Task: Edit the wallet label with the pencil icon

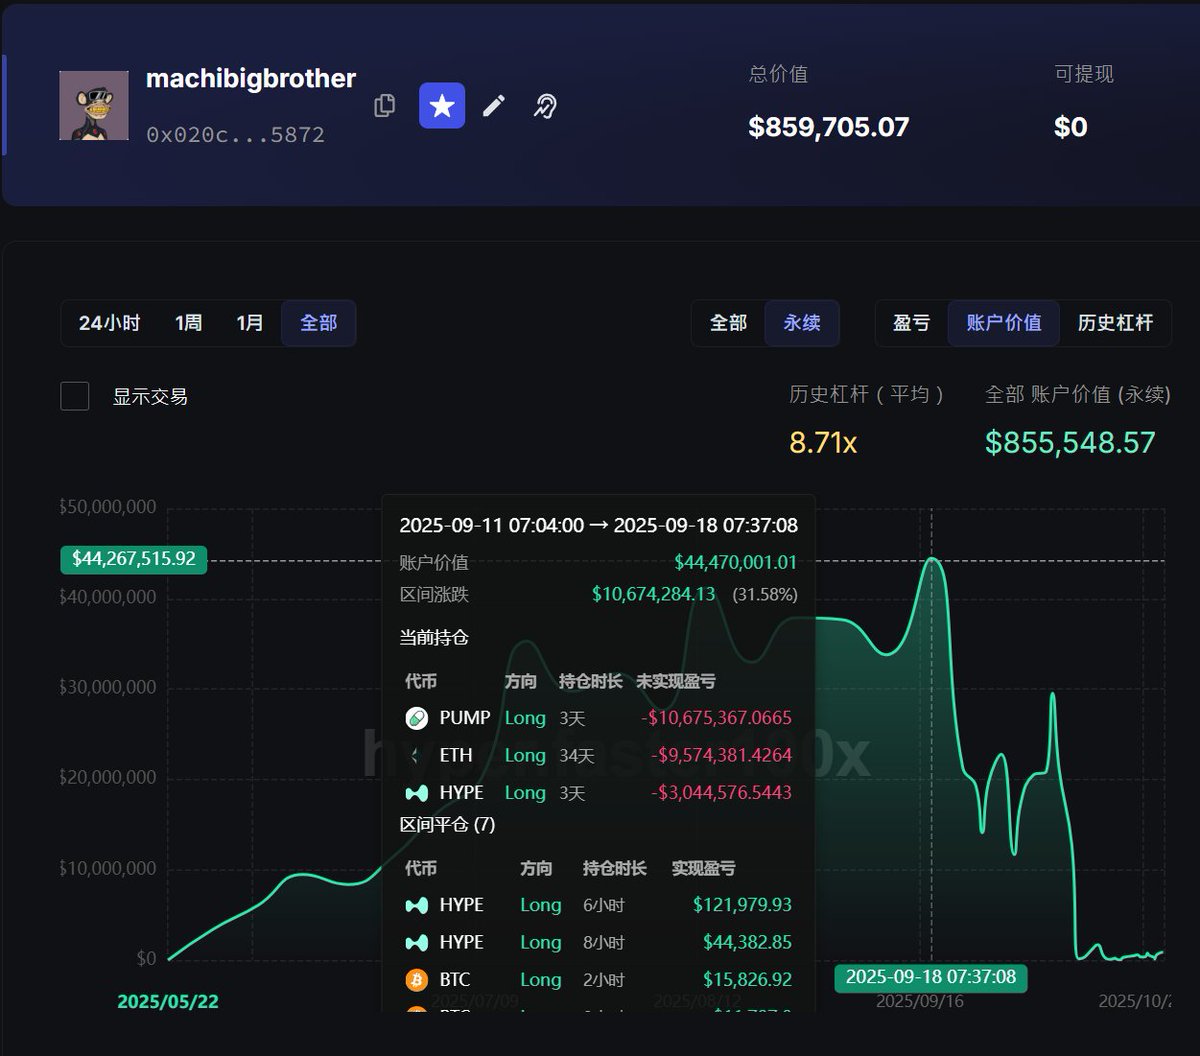Action: pyautogui.click(x=494, y=106)
